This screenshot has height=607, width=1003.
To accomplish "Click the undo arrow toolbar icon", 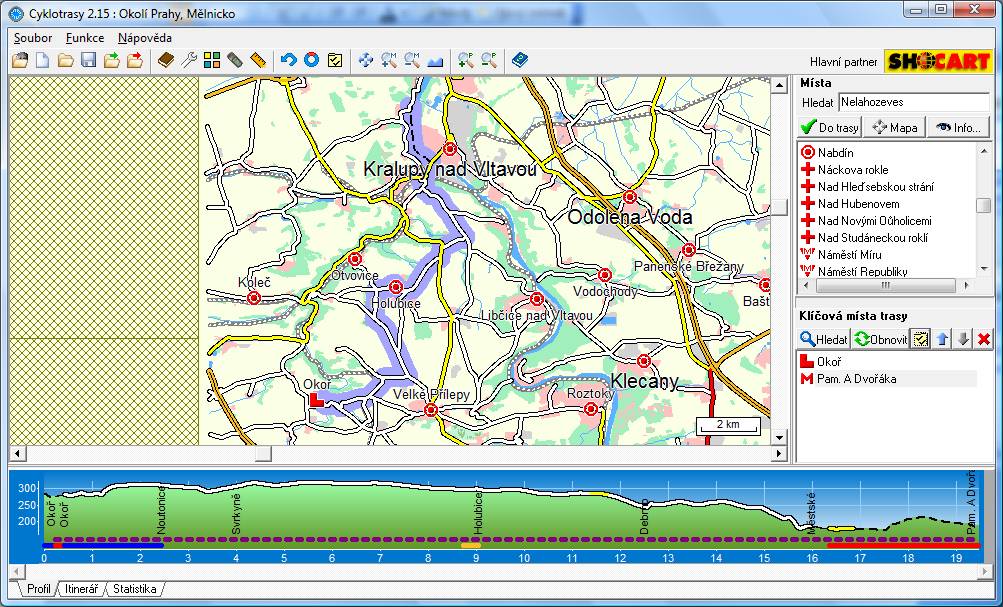I will [x=288, y=60].
